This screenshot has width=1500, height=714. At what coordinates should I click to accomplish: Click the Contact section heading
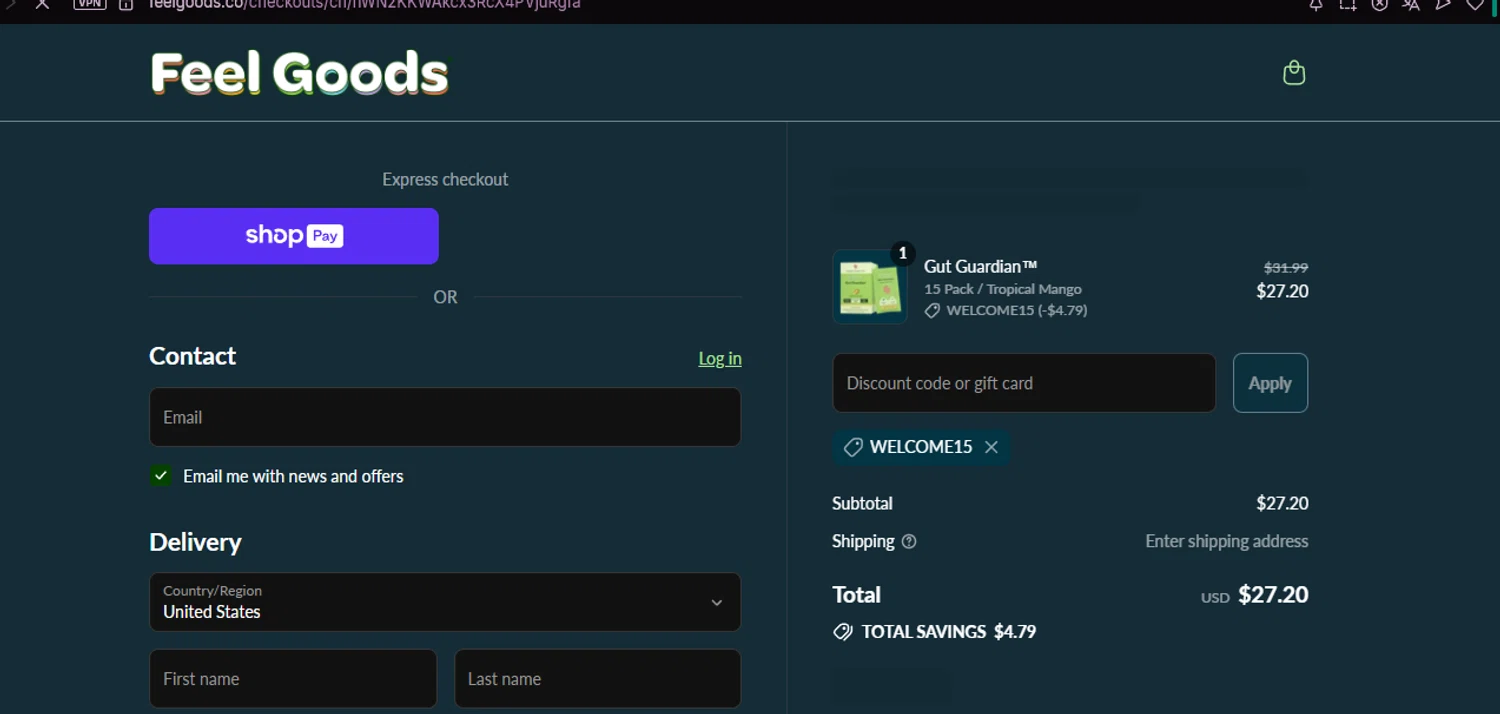(192, 356)
